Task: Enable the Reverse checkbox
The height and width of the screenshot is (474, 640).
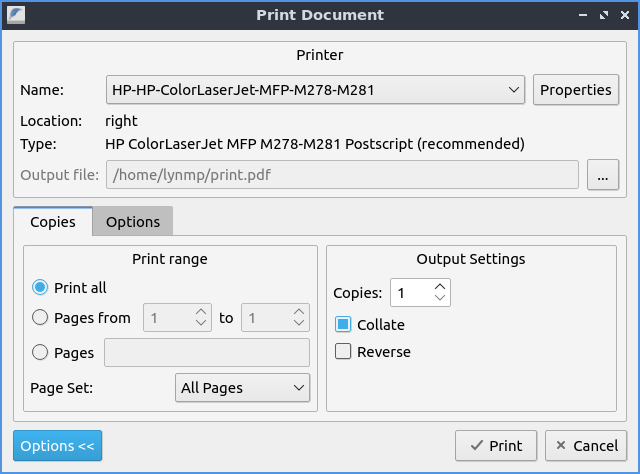Action: [343, 351]
